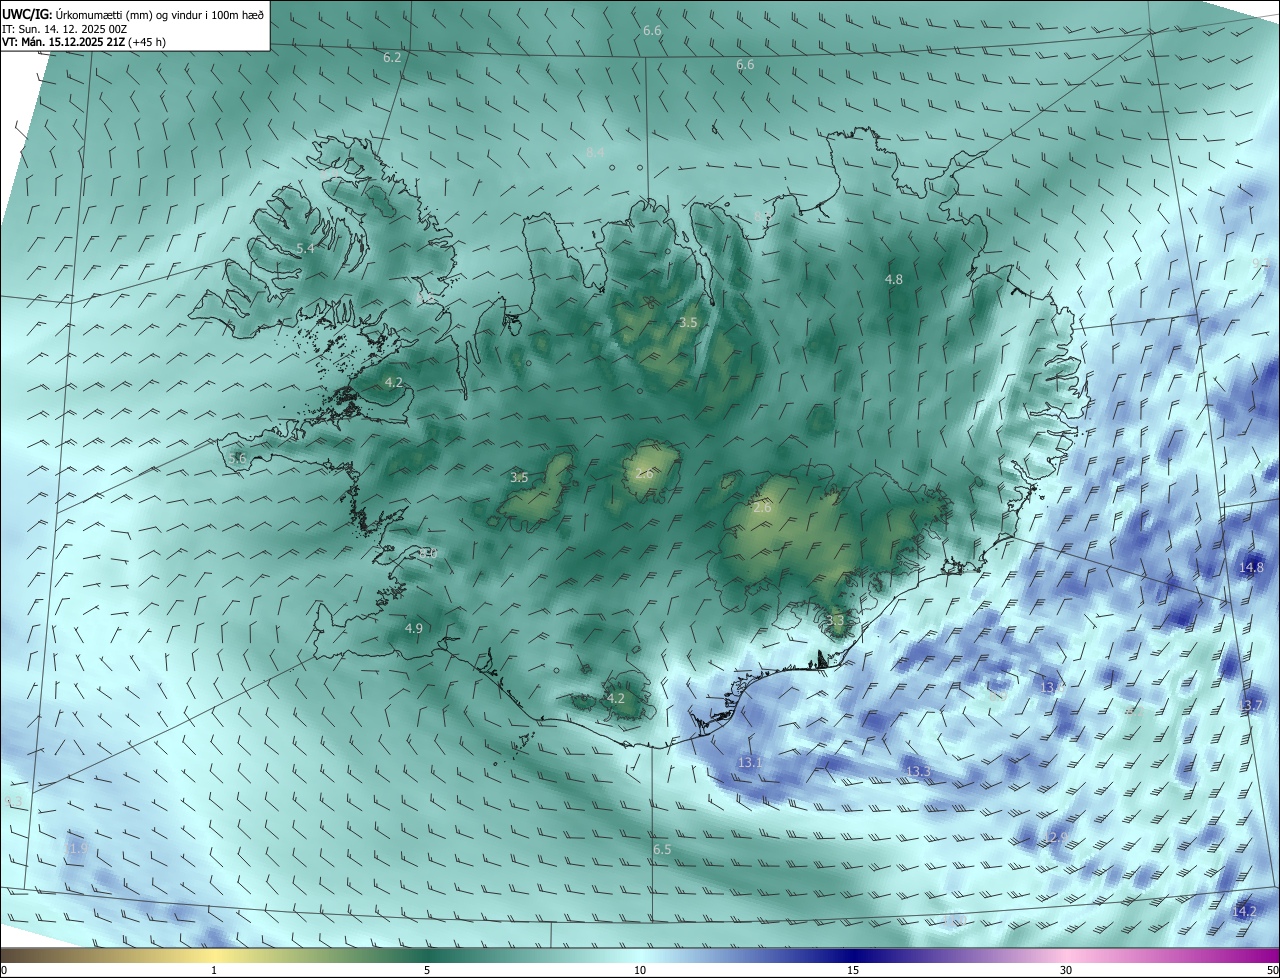Click the "30" tick on the color scale

coord(1066,970)
